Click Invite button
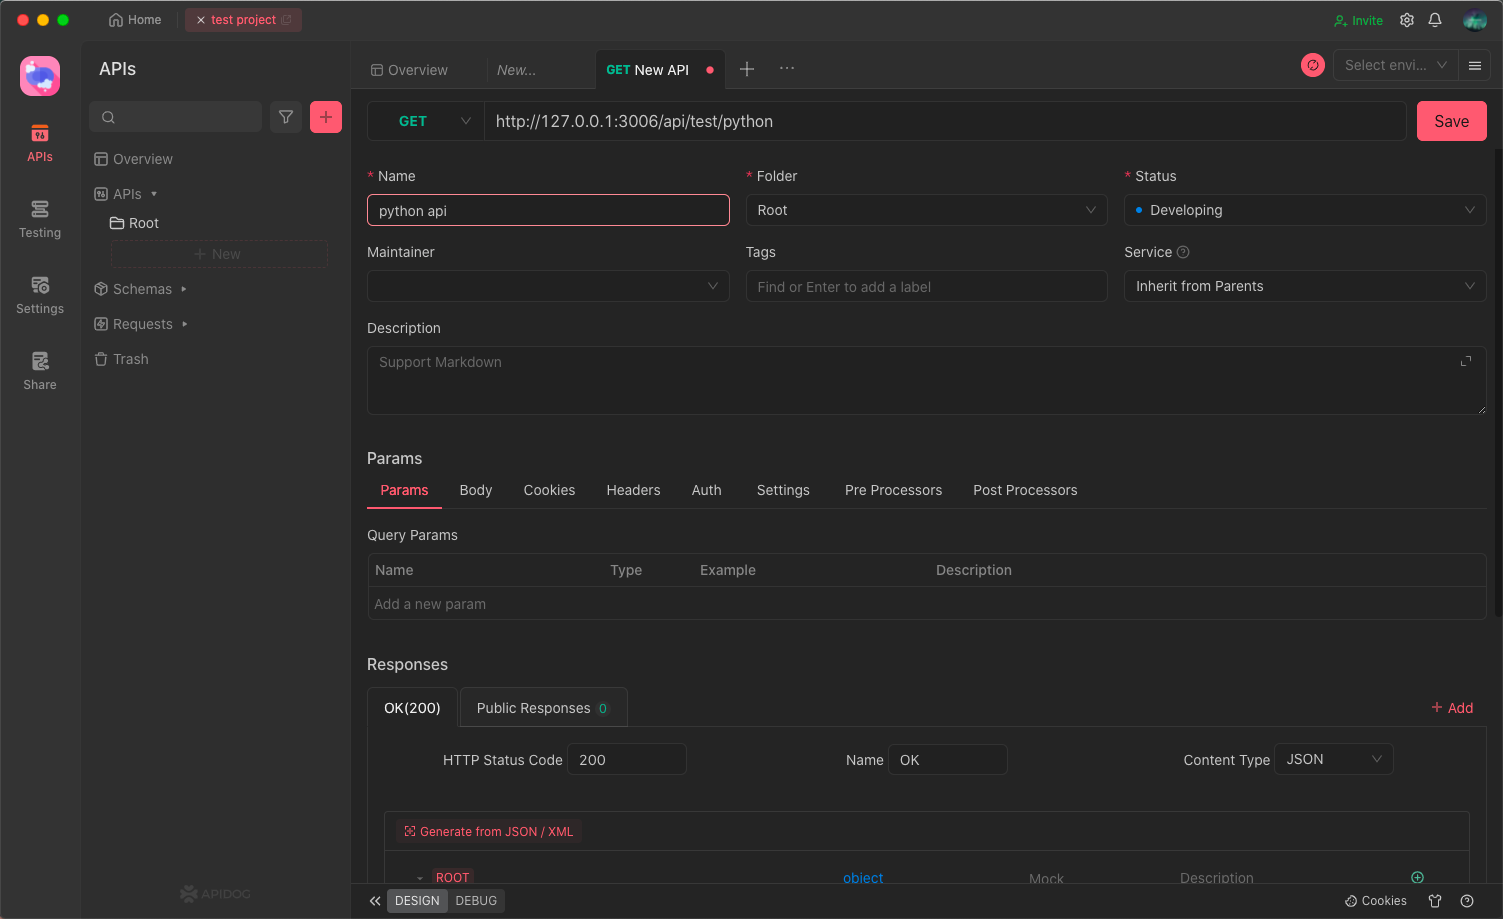Screen dimensions: 1503x919 1358,20
